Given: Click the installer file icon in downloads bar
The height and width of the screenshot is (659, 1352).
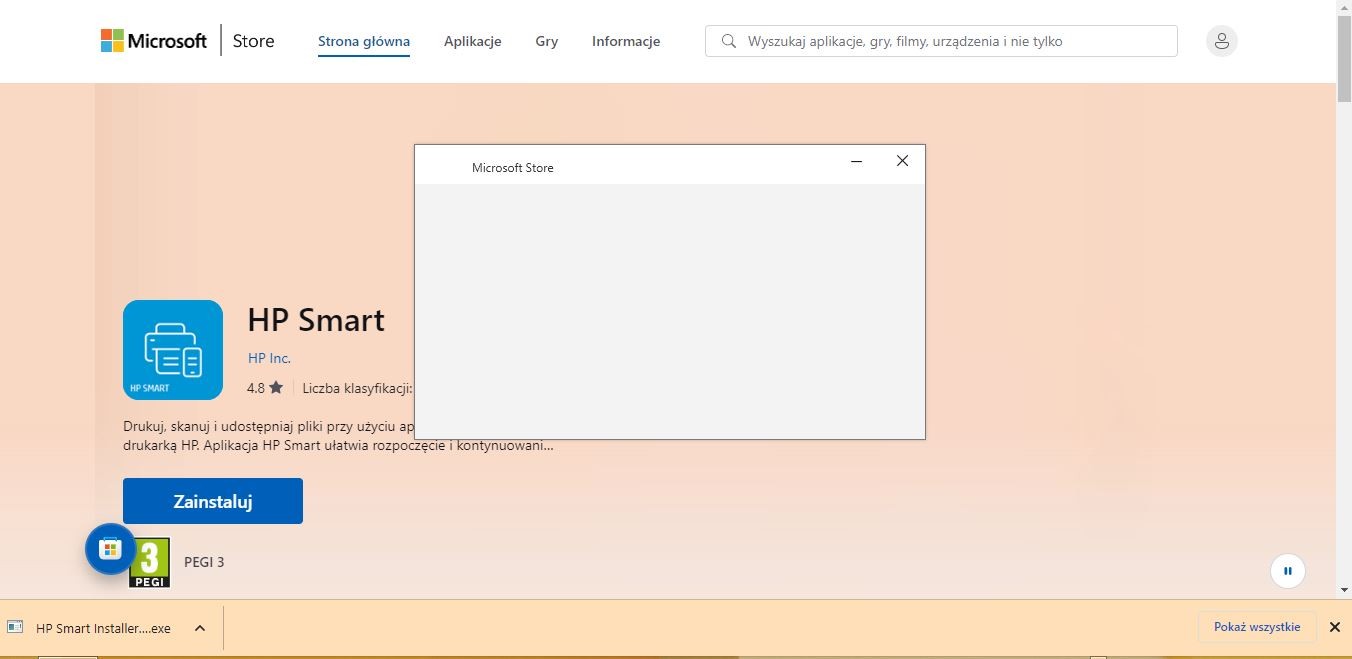Looking at the screenshot, I should click(15, 628).
